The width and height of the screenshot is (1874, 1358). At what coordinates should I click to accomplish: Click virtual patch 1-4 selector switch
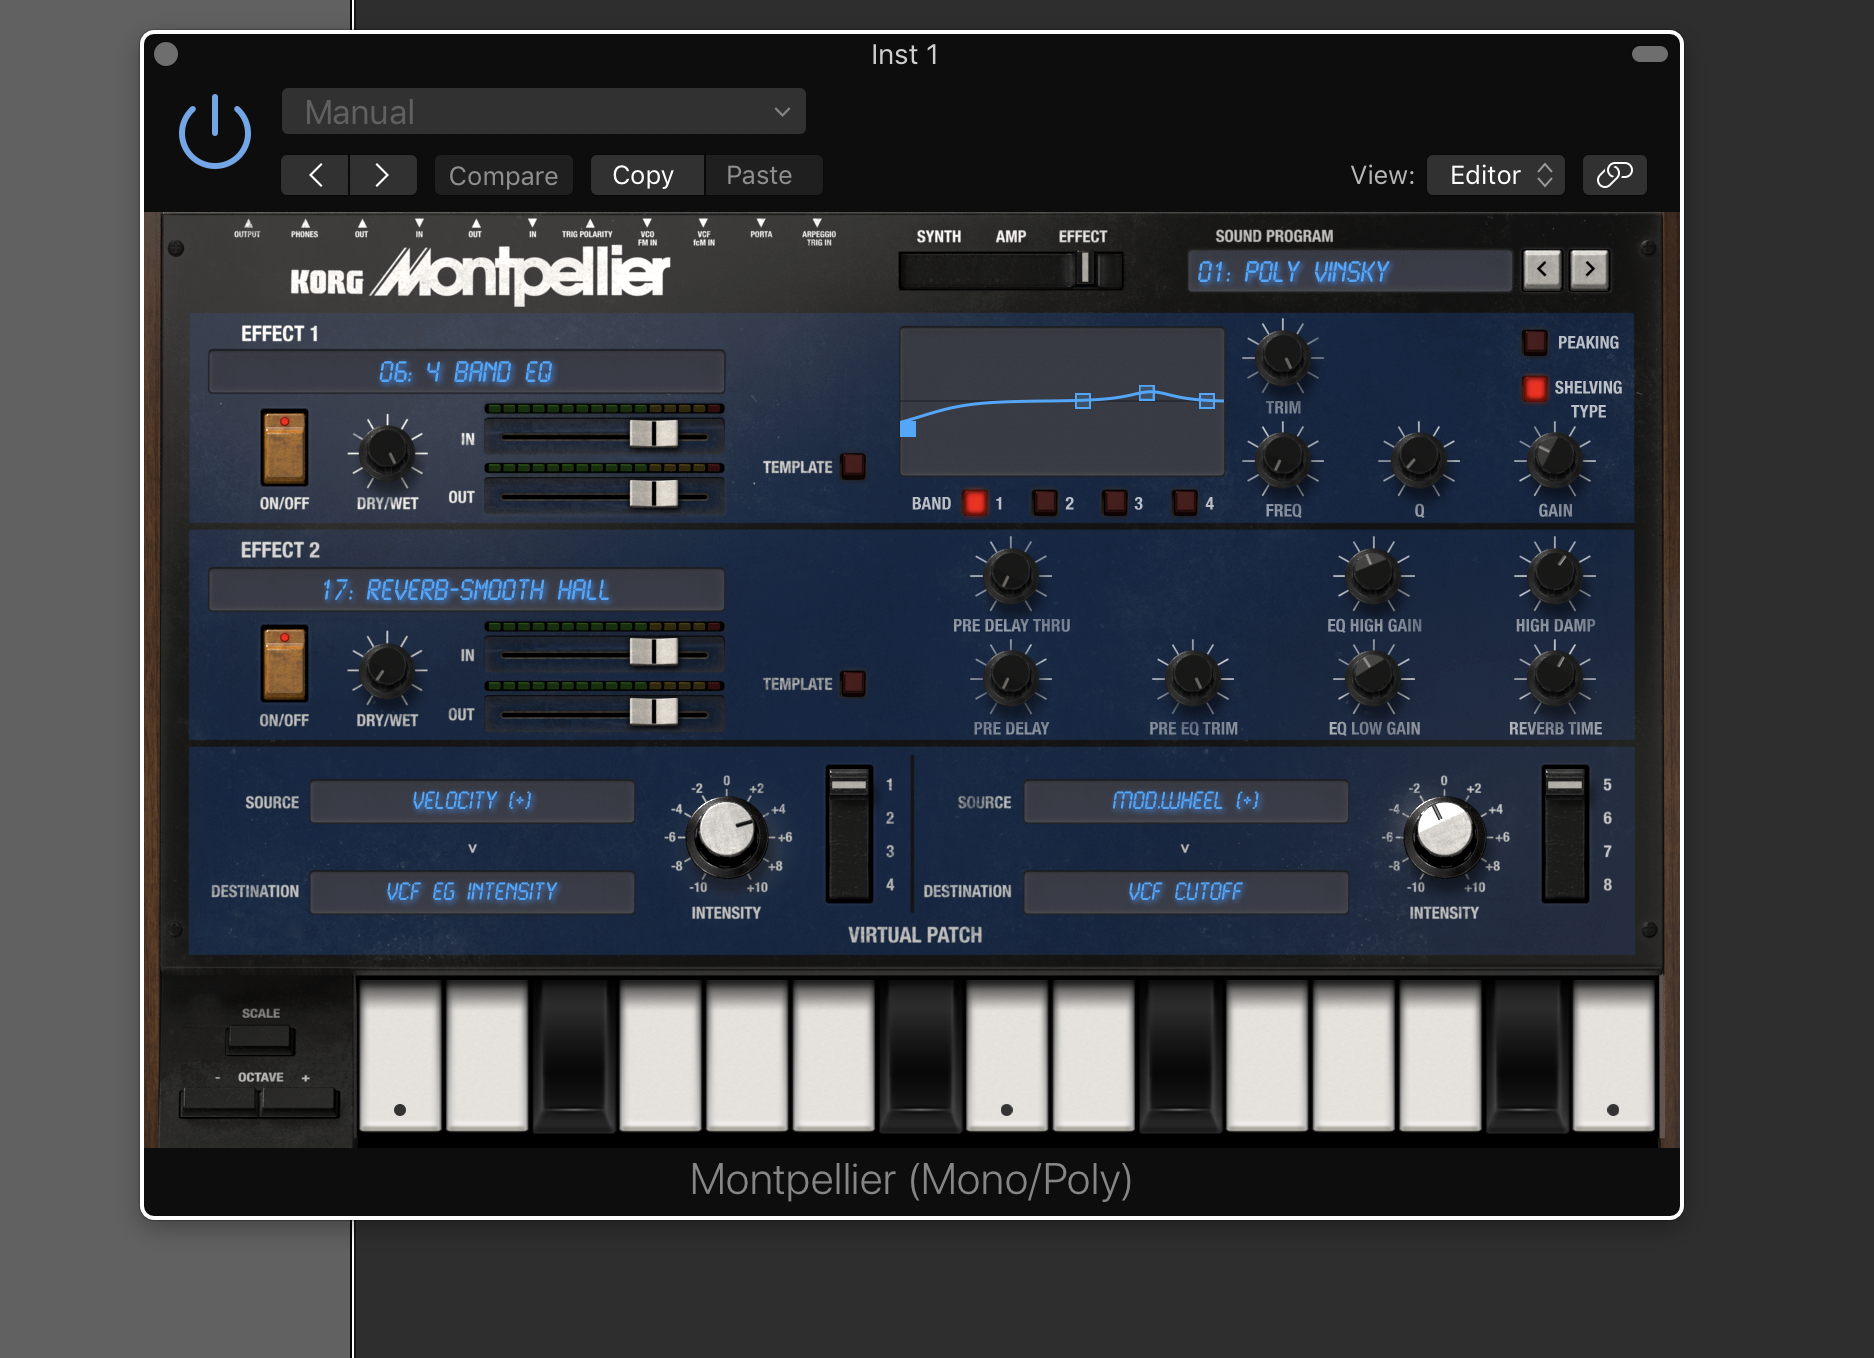pos(850,834)
